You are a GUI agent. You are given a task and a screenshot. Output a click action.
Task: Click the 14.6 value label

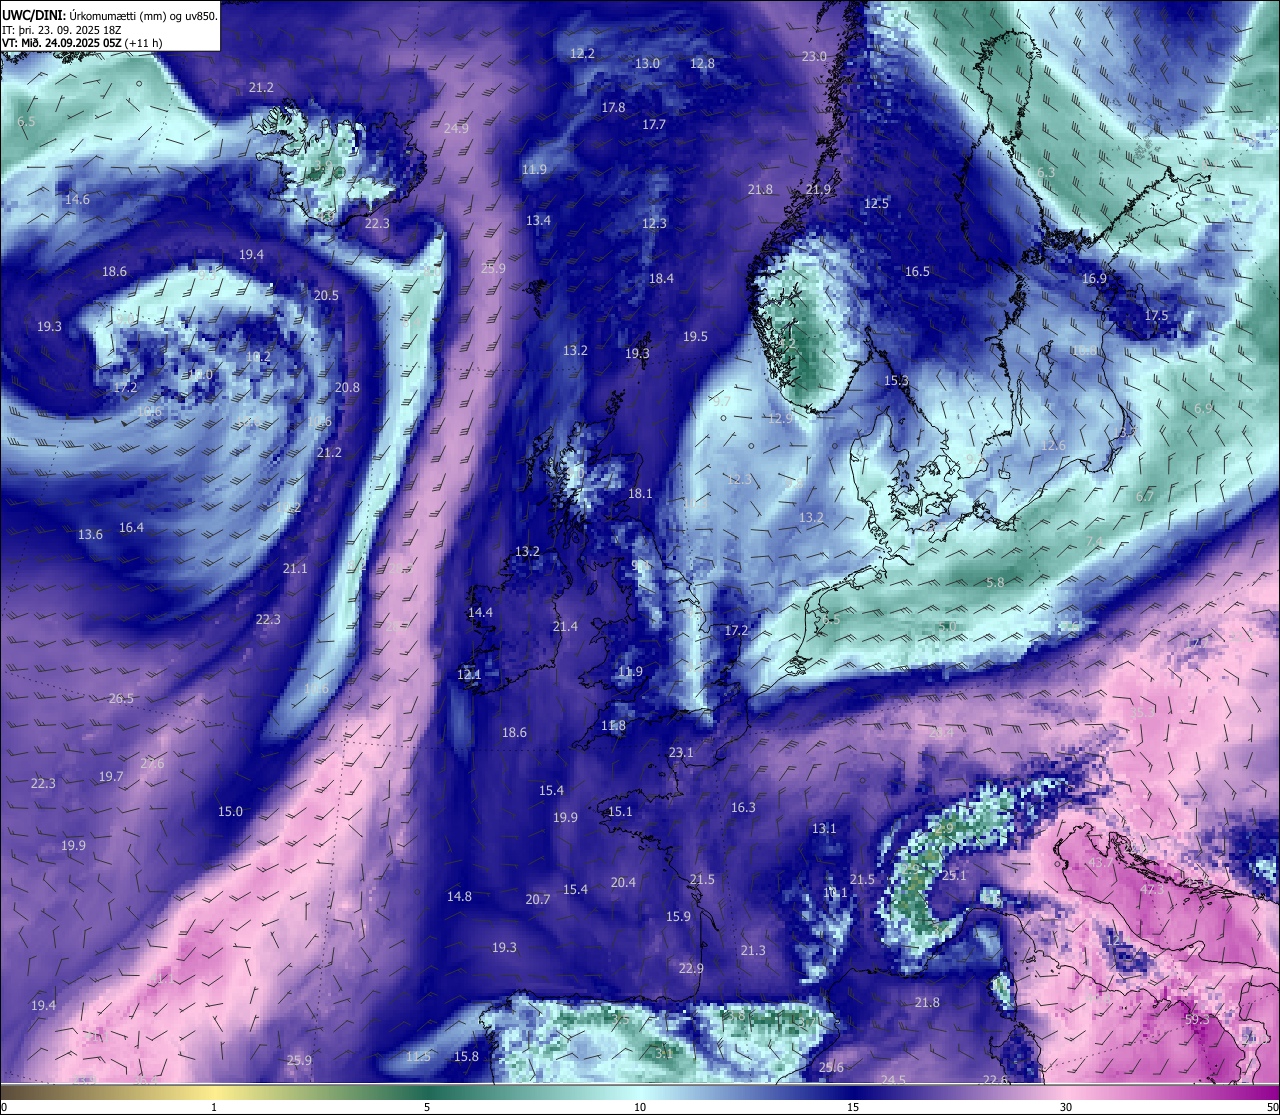(77, 199)
